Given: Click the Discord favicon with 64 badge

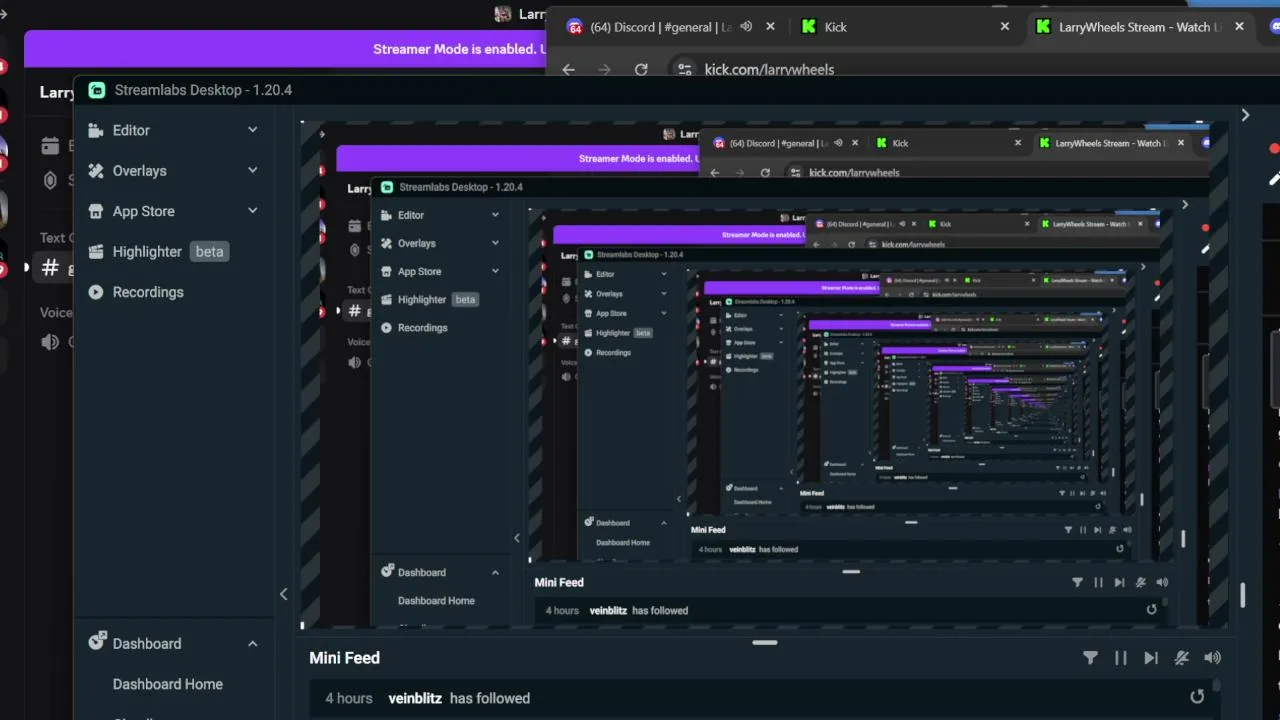Looking at the screenshot, I should pyautogui.click(x=575, y=27).
